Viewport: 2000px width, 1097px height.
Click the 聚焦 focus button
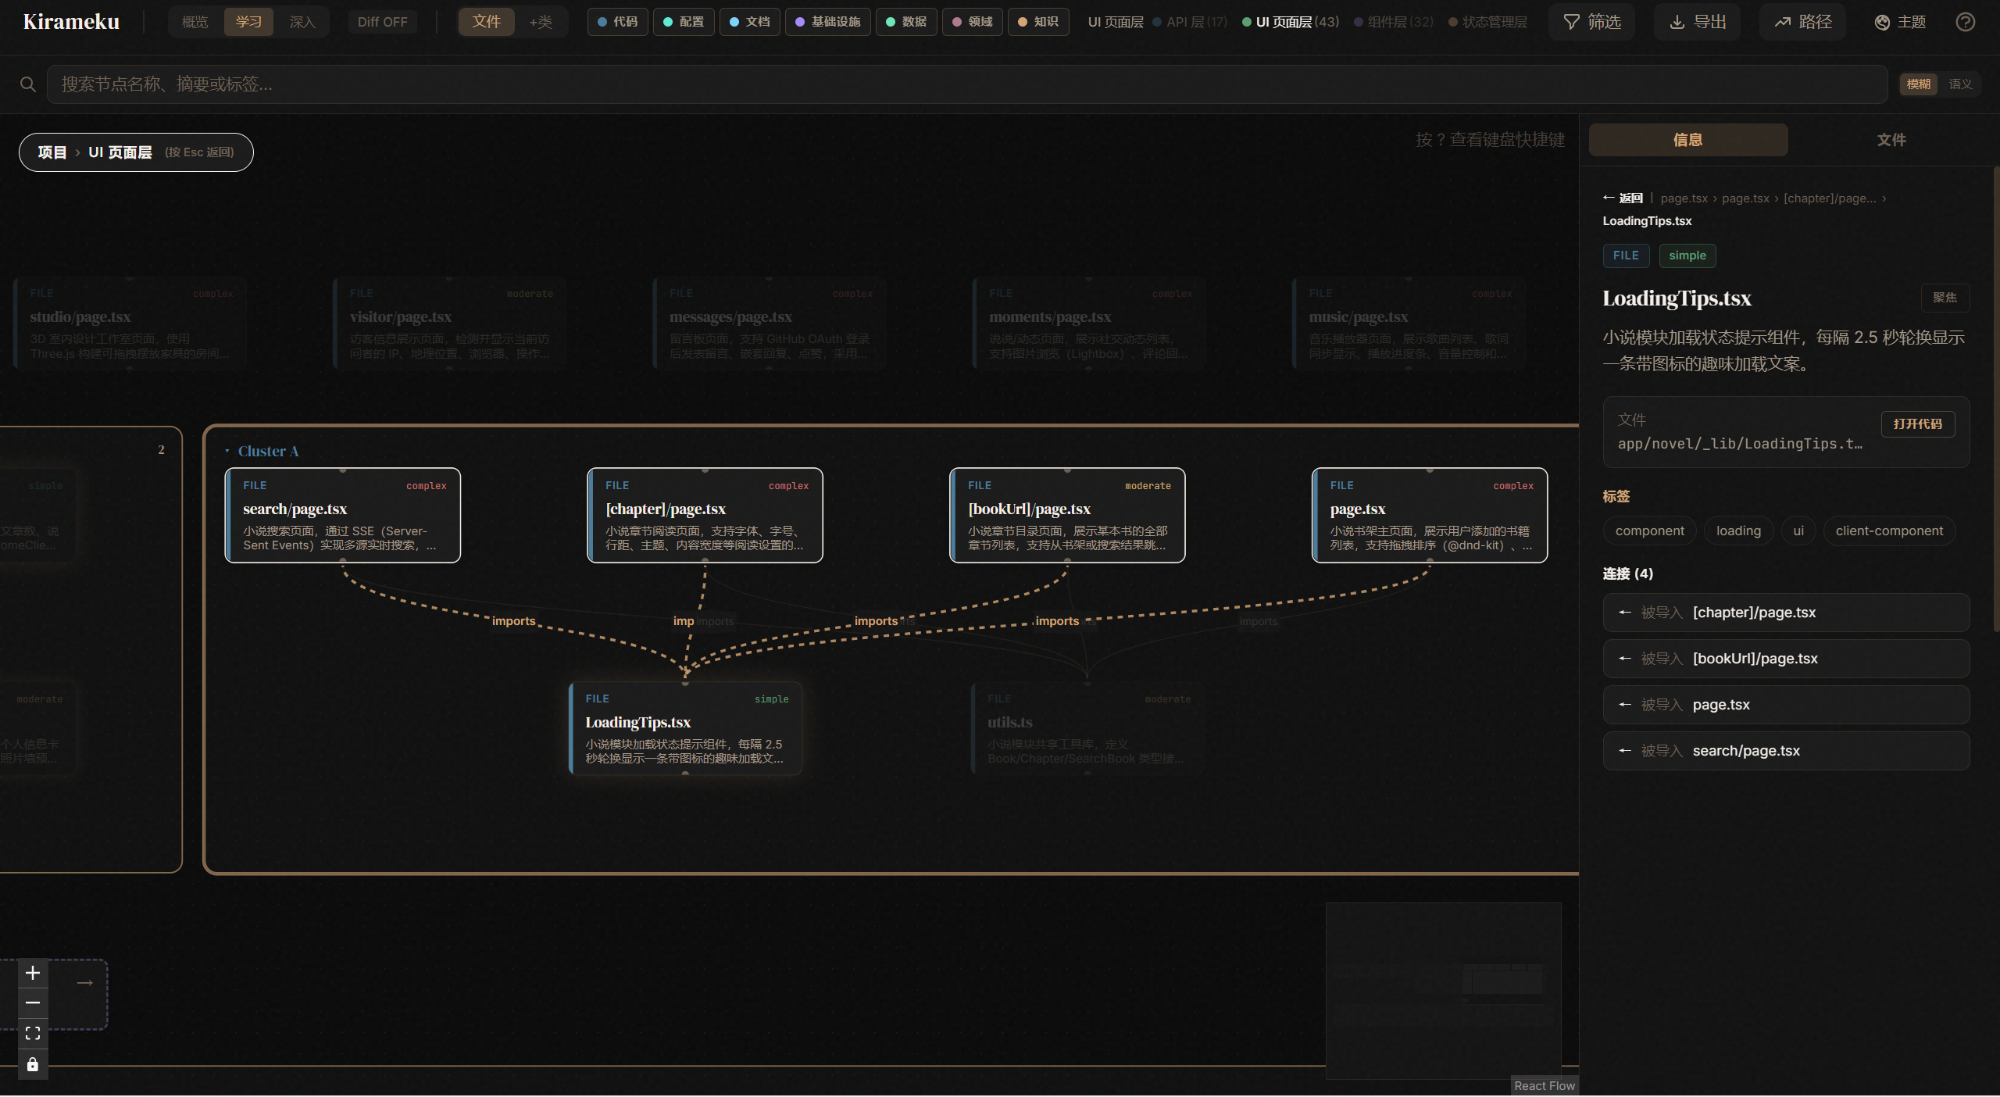pyautogui.click(x=1945, y=298)
